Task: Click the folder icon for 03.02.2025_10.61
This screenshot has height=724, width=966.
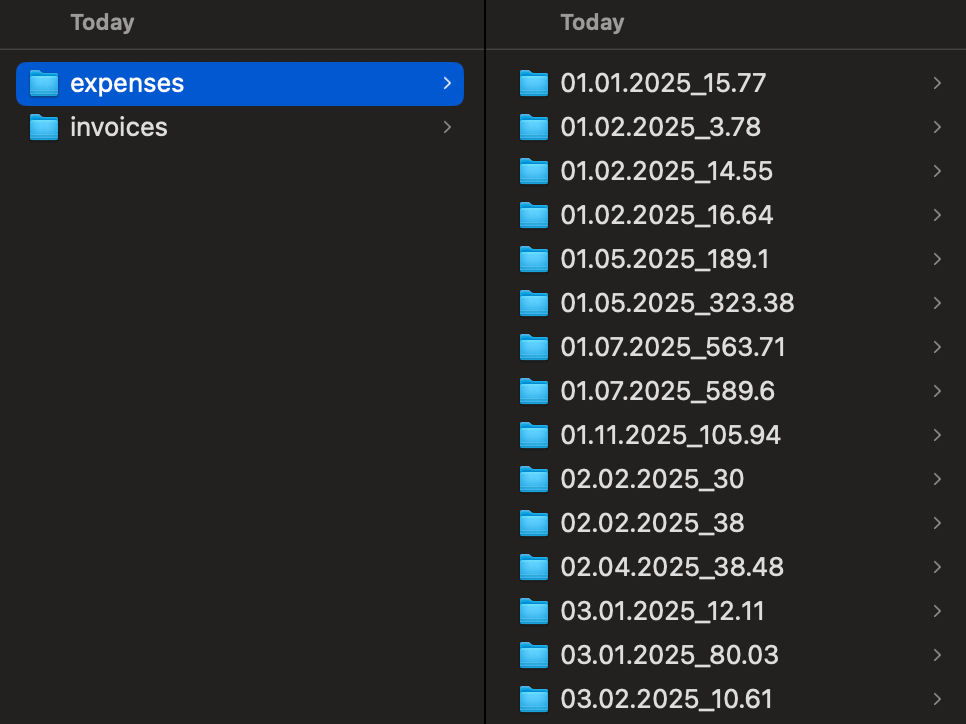Action: click(533, 699)
